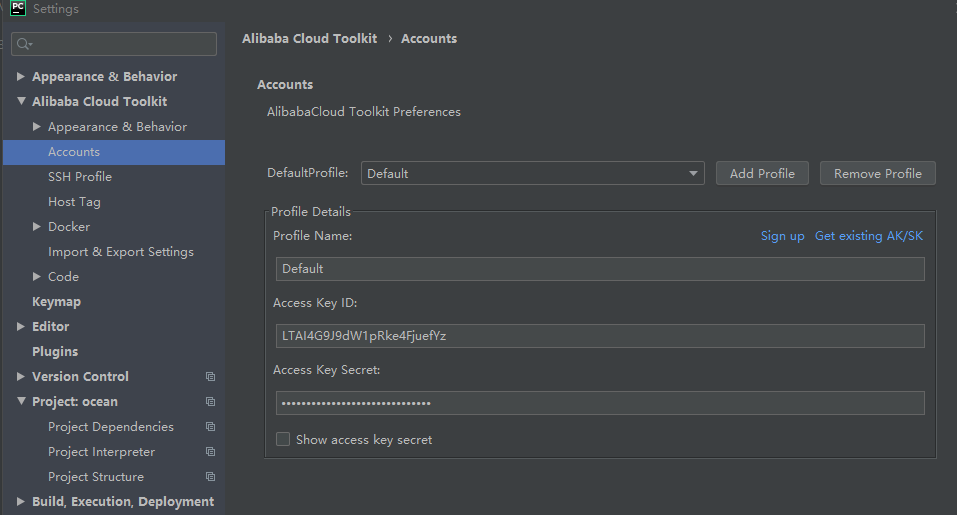Click the copy icon beside Project Dependencies
The image size is (957, 515).
[210, 427]
